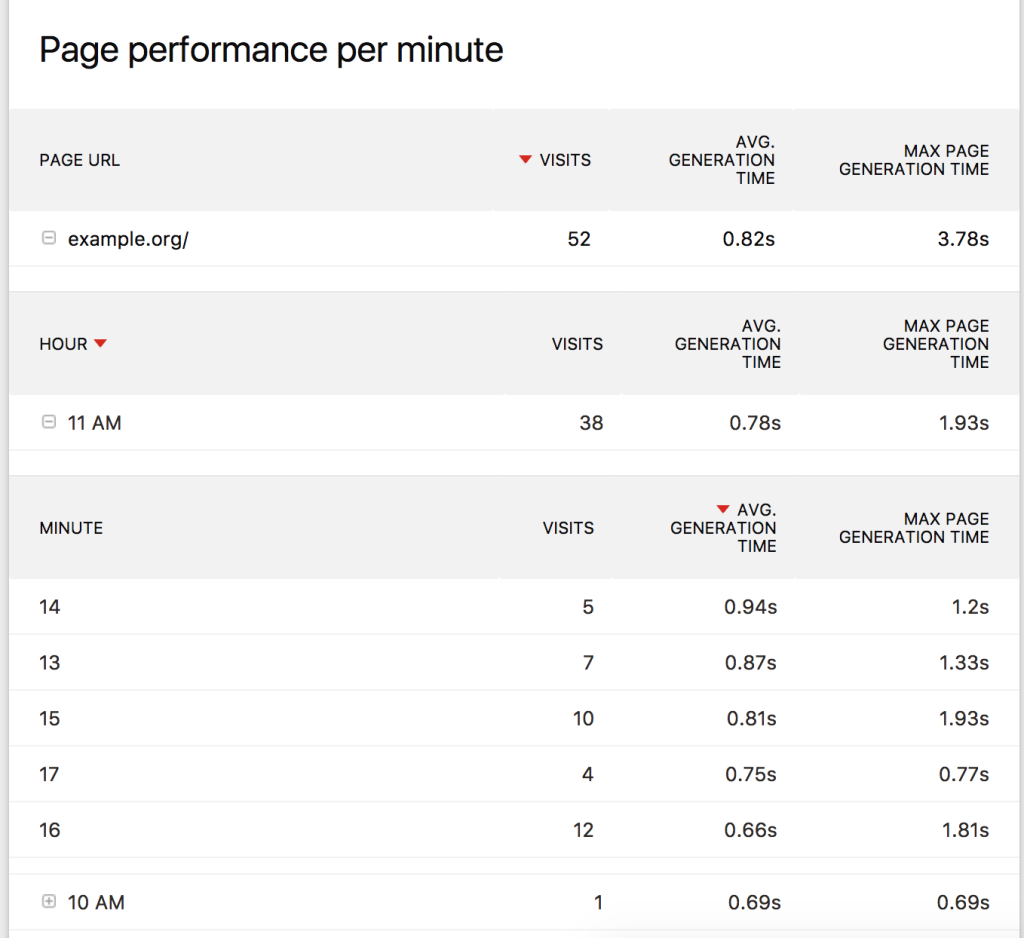Click the minus icon beside example.org/
Viewport: 1024px width, 938px height.
48,238
